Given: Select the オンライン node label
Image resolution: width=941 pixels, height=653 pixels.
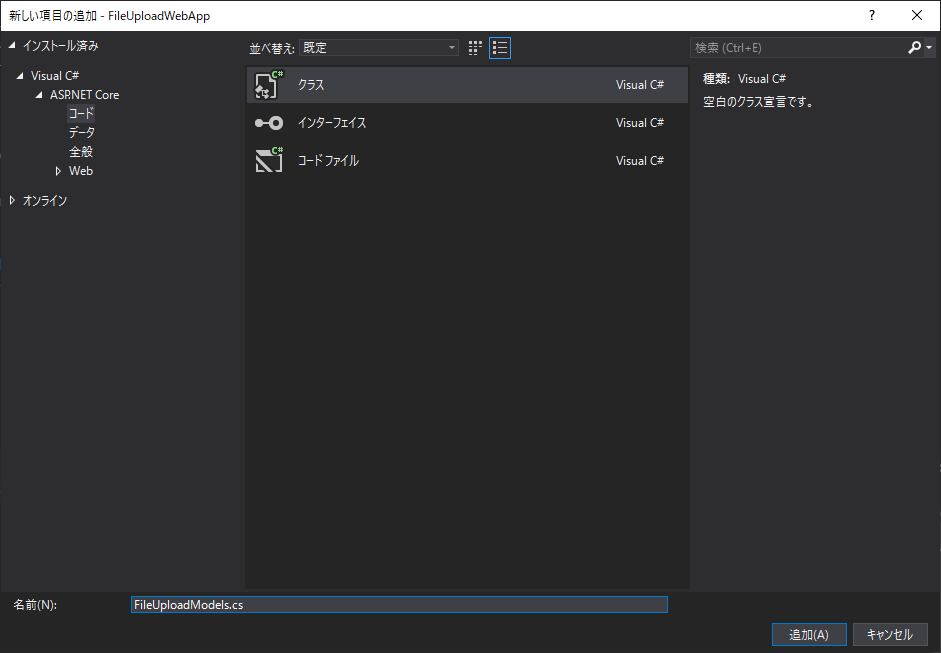Looking at the screenshot, I should 45,200.
